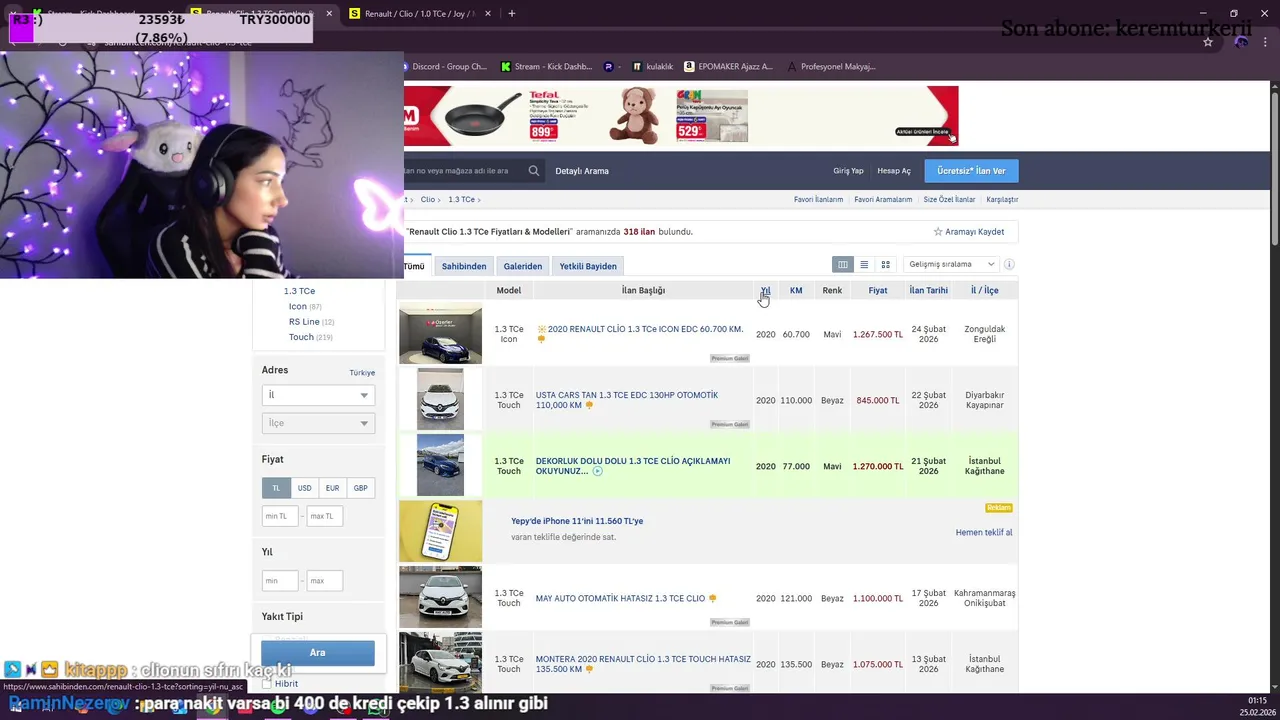This screenshot has width=1280, height=720.
Task: Click year max input field
Action: (x=324, y=581)
